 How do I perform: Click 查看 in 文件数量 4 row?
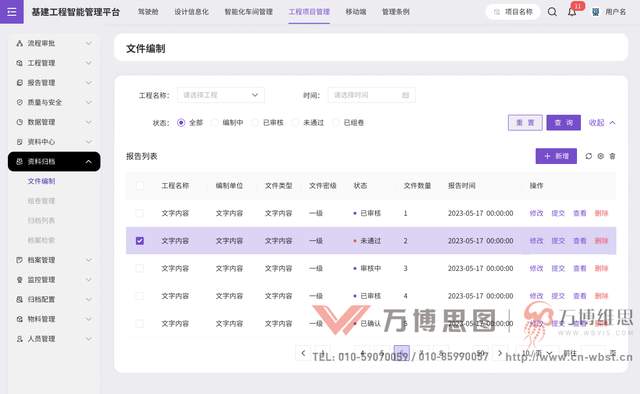[580, 296]
